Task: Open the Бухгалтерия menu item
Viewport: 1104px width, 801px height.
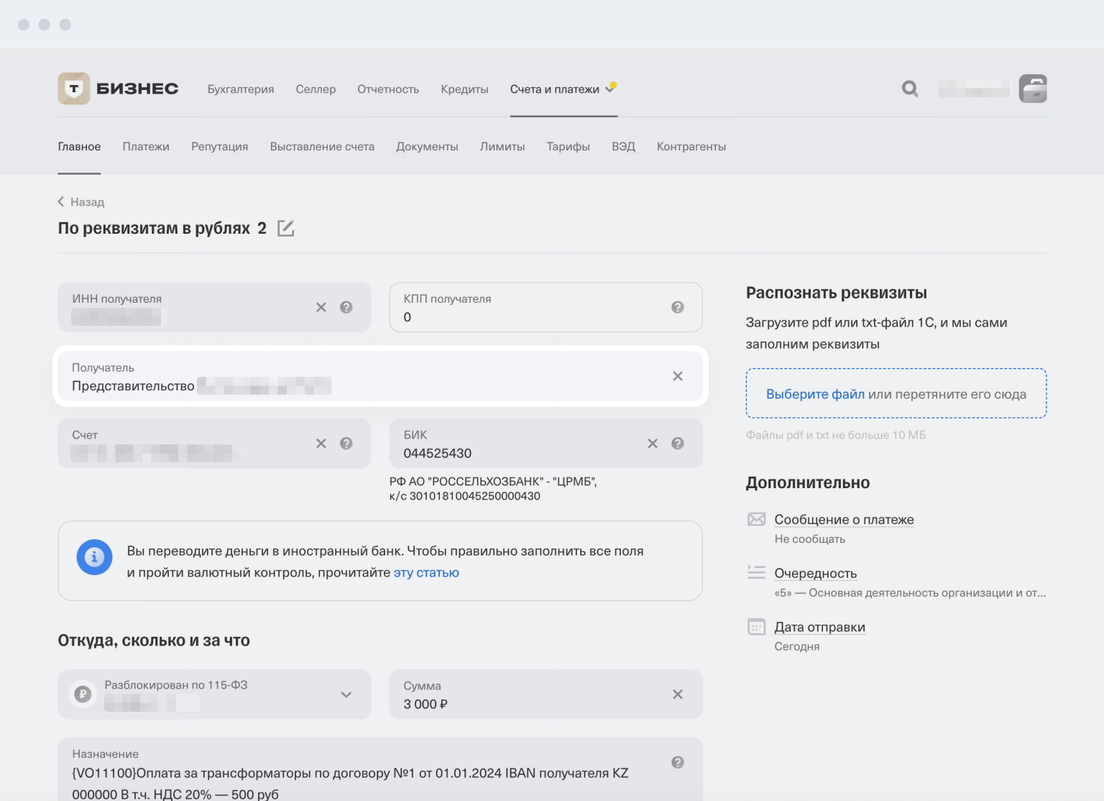Action: (240, 89)
